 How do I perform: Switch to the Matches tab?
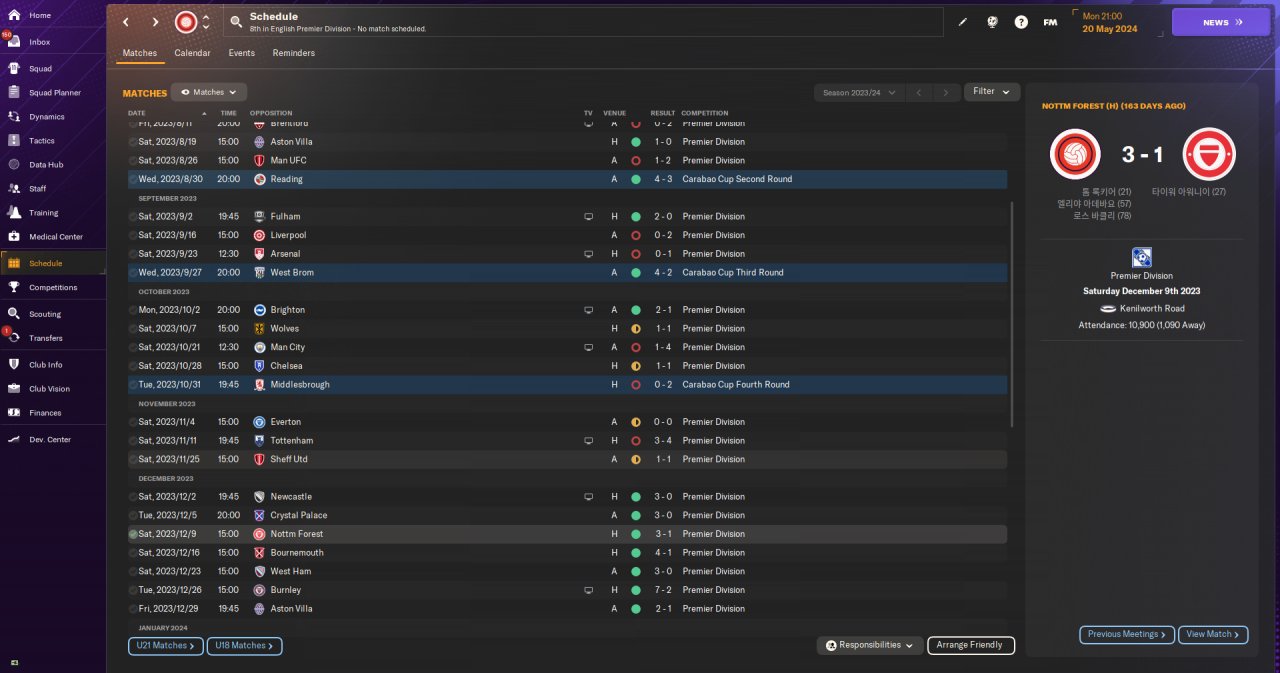click(140, 53)
